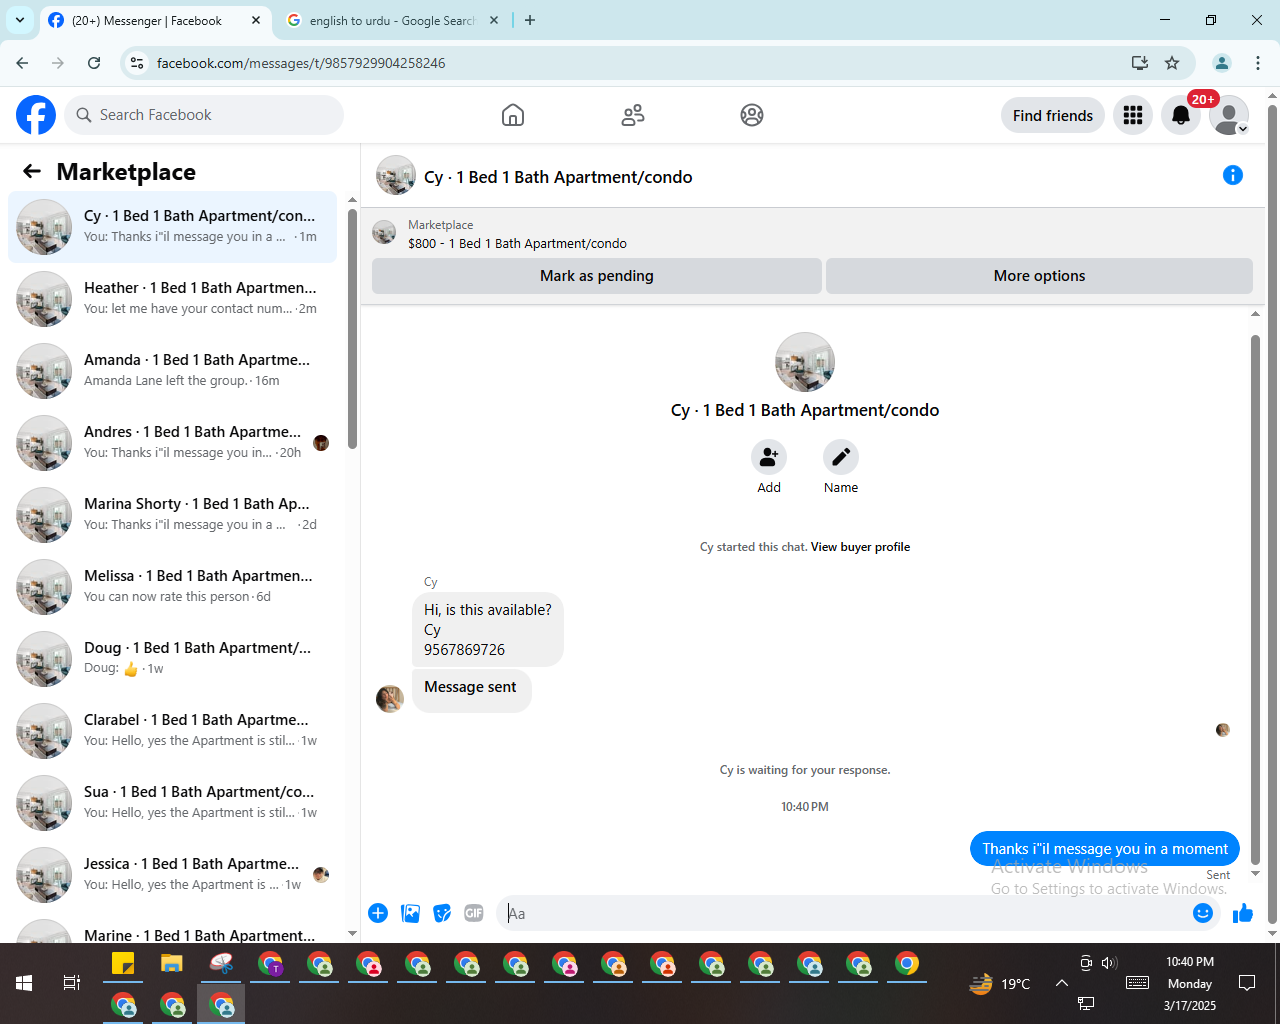The height and width of the screenshot is (1024, 1280).
Task: Open the GIF picker
Action: [474, 913]
